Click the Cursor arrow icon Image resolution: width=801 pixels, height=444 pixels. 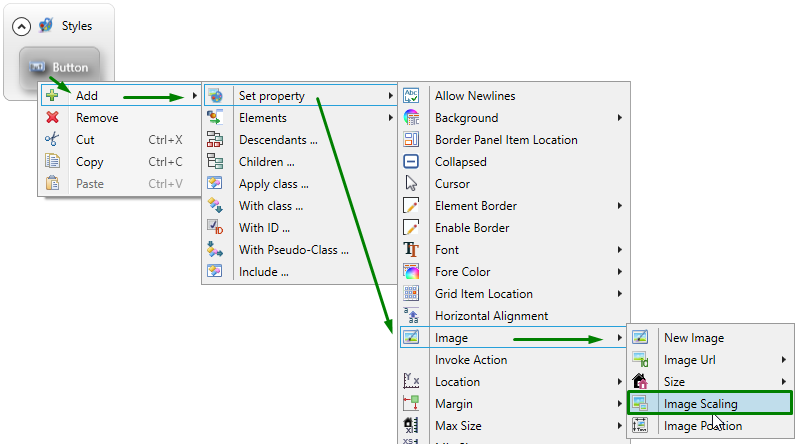pyautogui.click(x=411, y=184)
